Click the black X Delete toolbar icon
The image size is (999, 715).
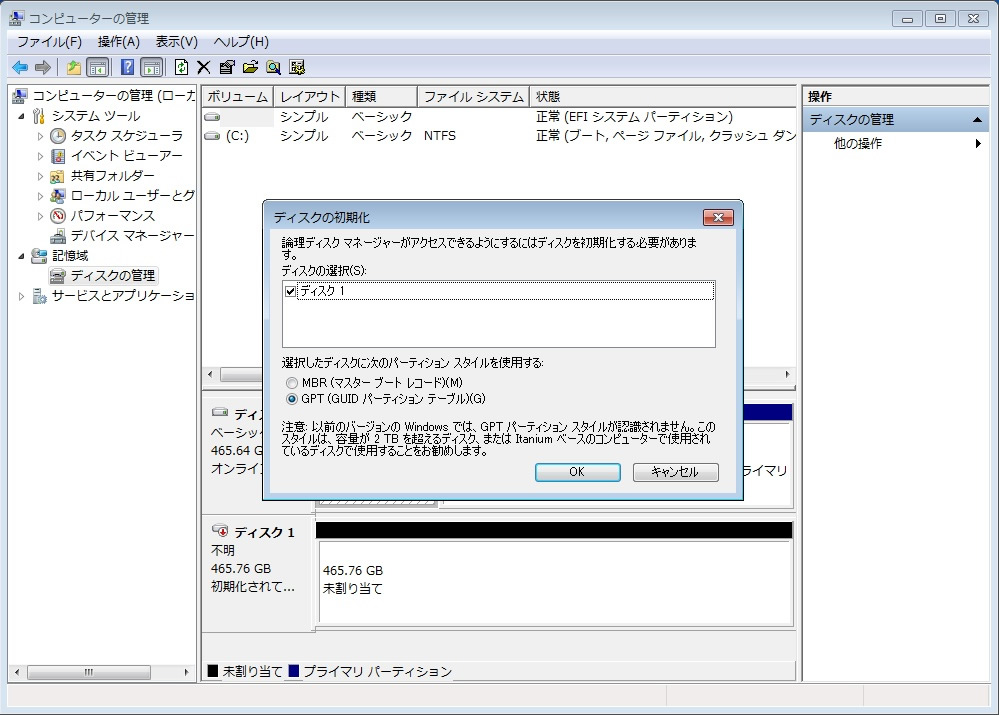204,67
